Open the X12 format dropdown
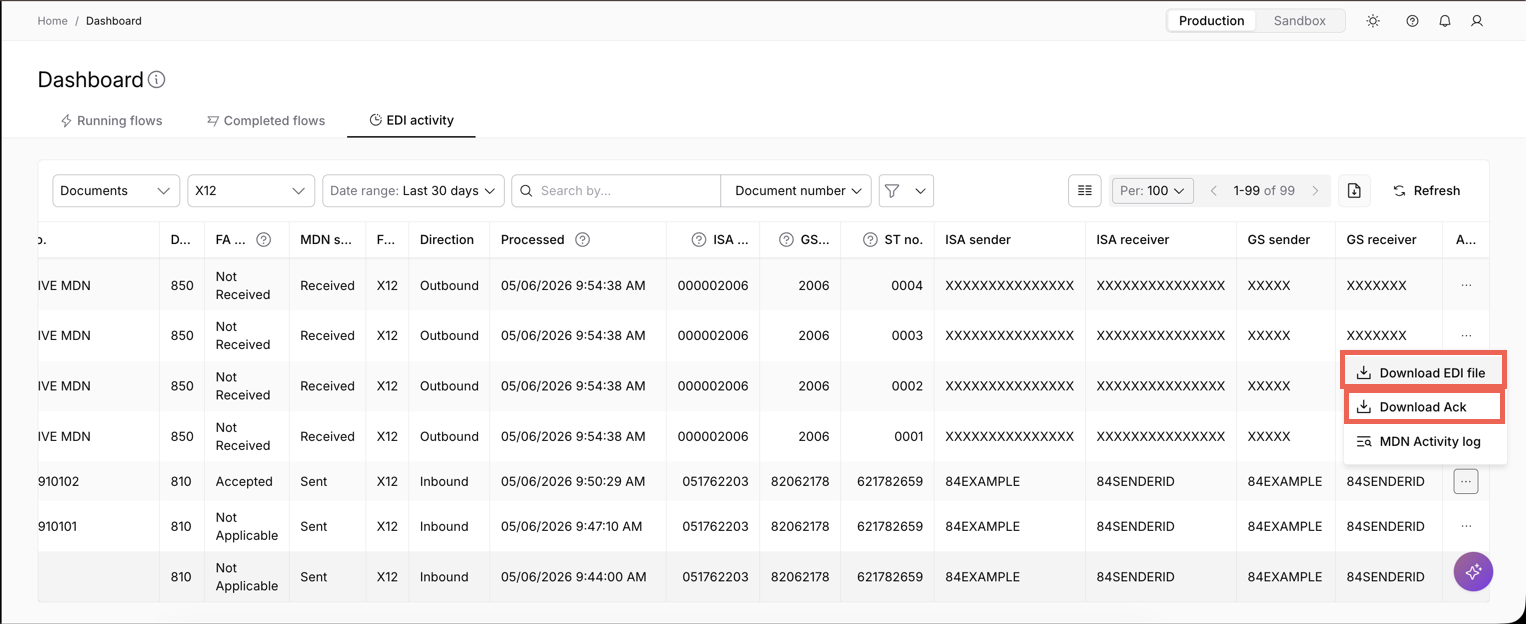The image size is (1526, 624). (x=251, y=191)
